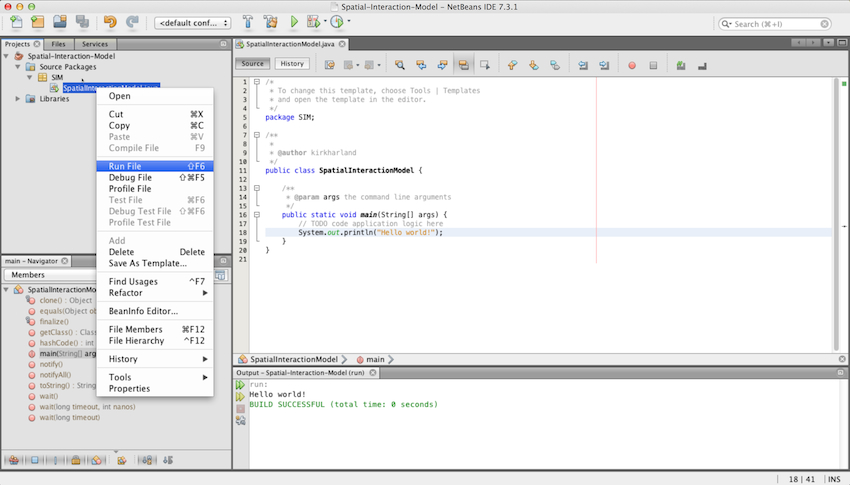Click the Stop Macro Recording square icon
Image resolution: width=850 pixels, height=485 pixels.
tap(653, 66)
